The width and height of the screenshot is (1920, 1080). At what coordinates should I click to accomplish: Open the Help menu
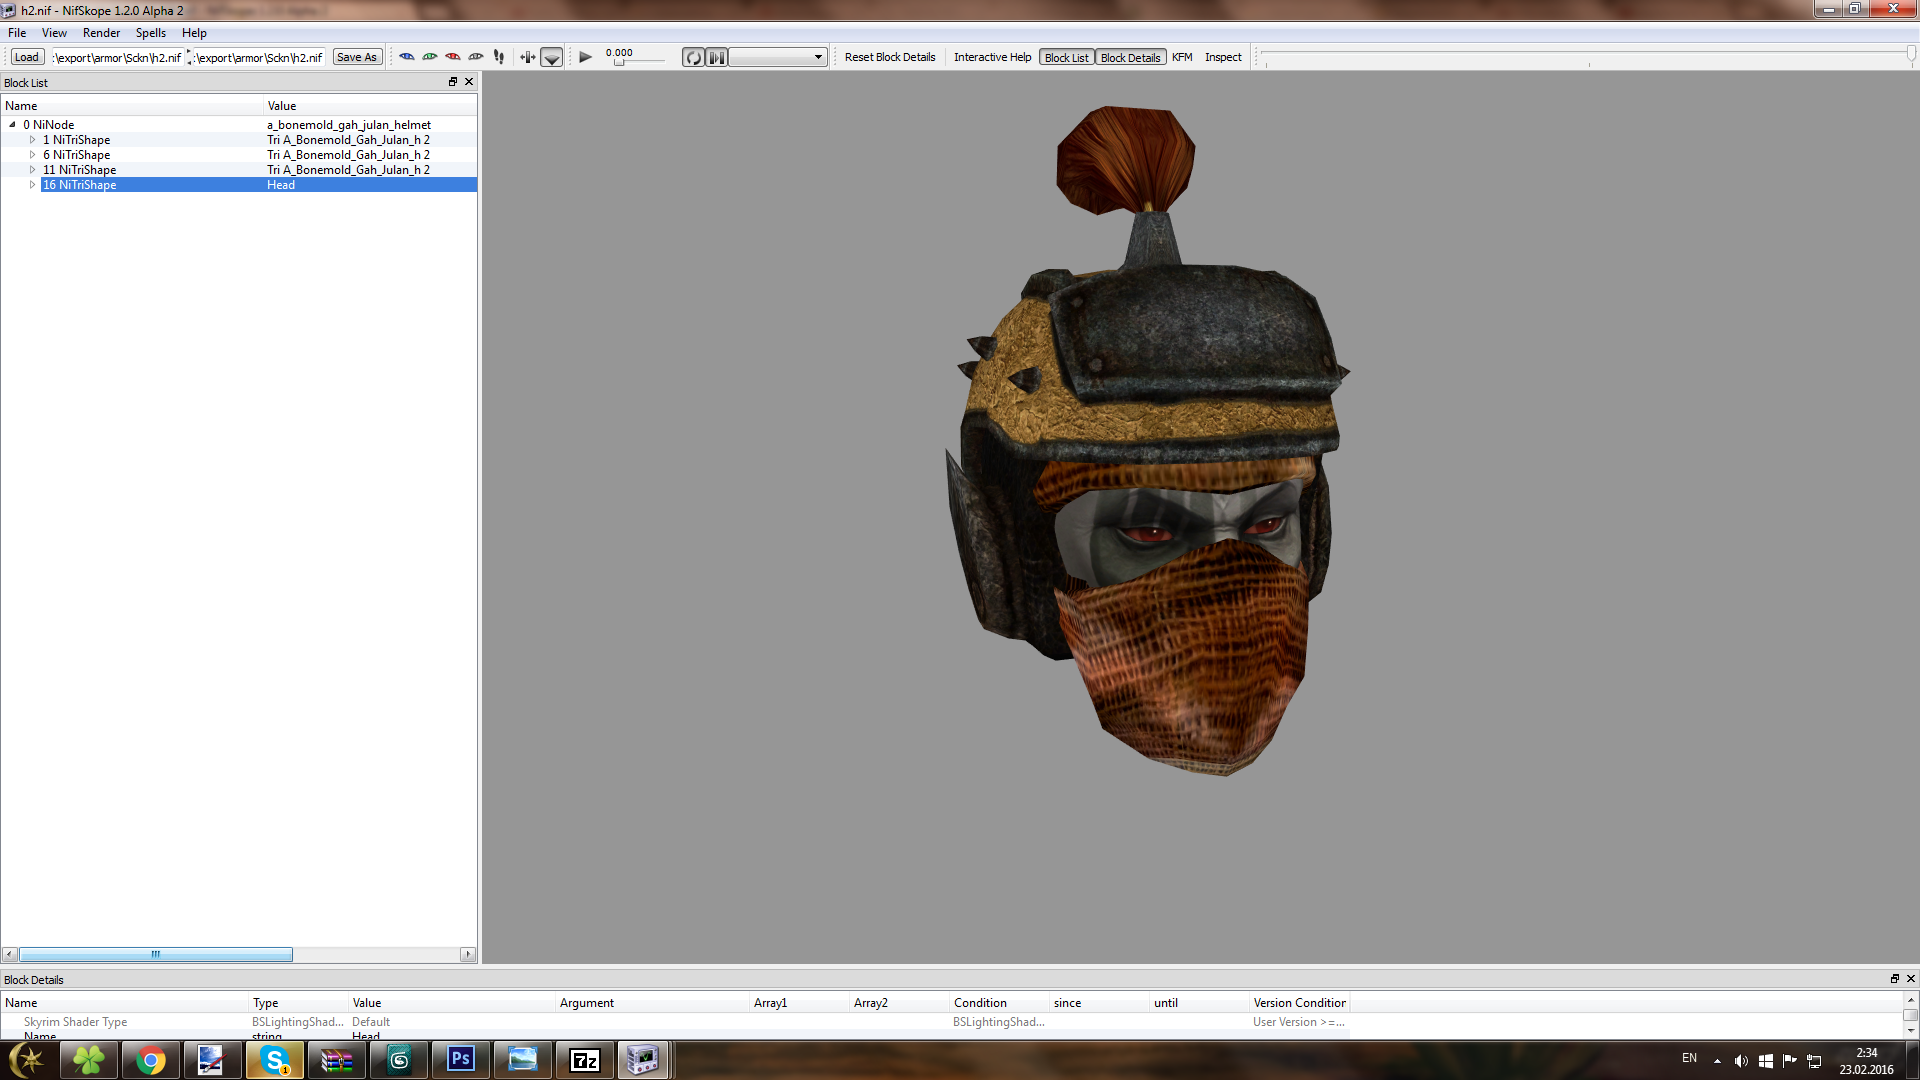tap(194, 33)
